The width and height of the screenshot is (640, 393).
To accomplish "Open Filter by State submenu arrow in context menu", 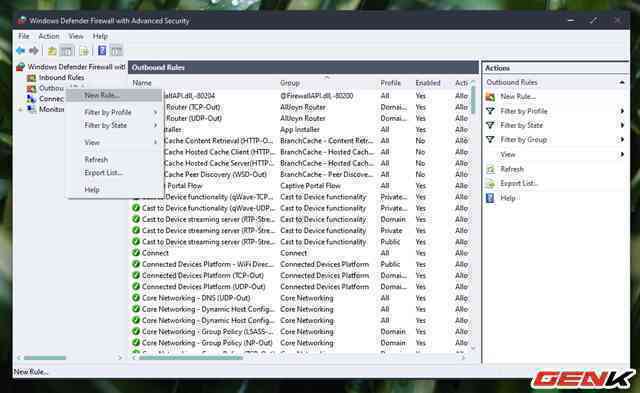I will point(156,125).
